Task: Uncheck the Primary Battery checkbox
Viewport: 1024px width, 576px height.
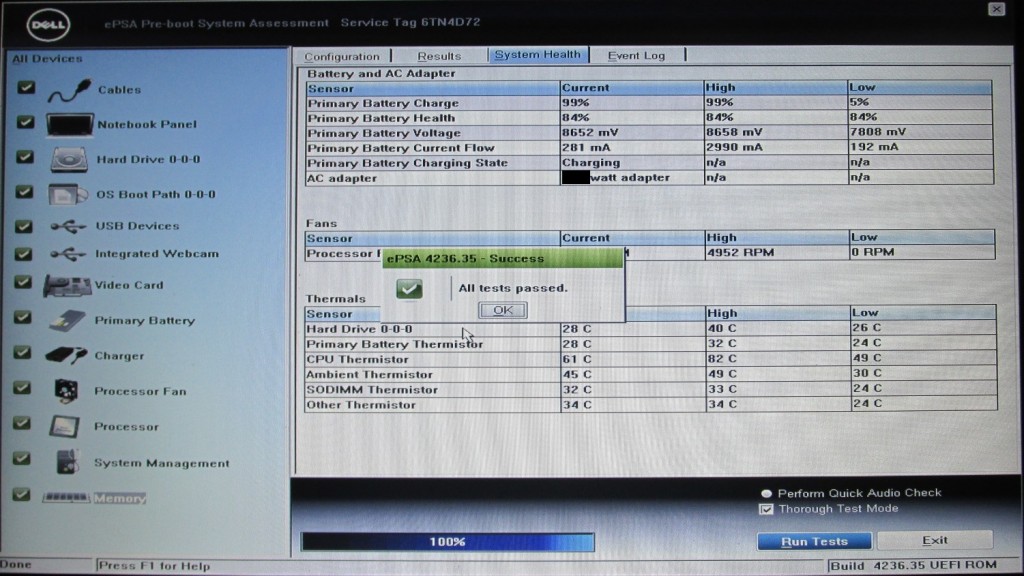Action: point(23,317)
